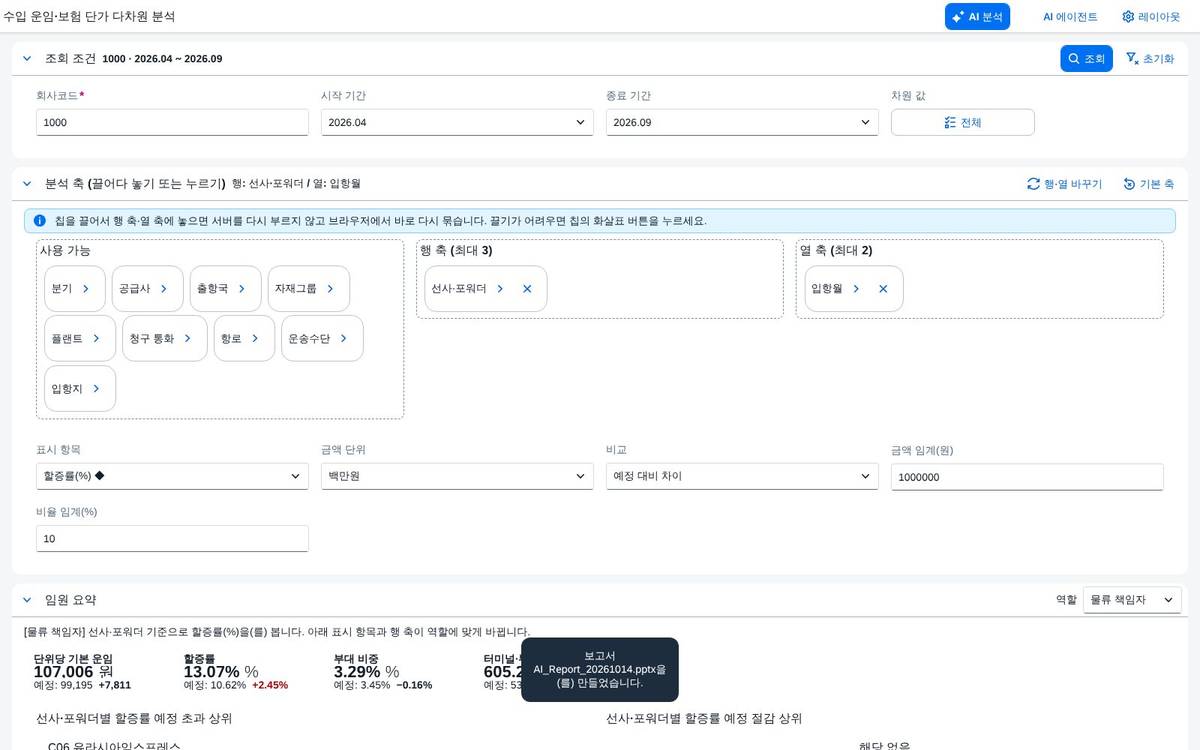Collapse the 임원 요약 section

tap(27, 600)
